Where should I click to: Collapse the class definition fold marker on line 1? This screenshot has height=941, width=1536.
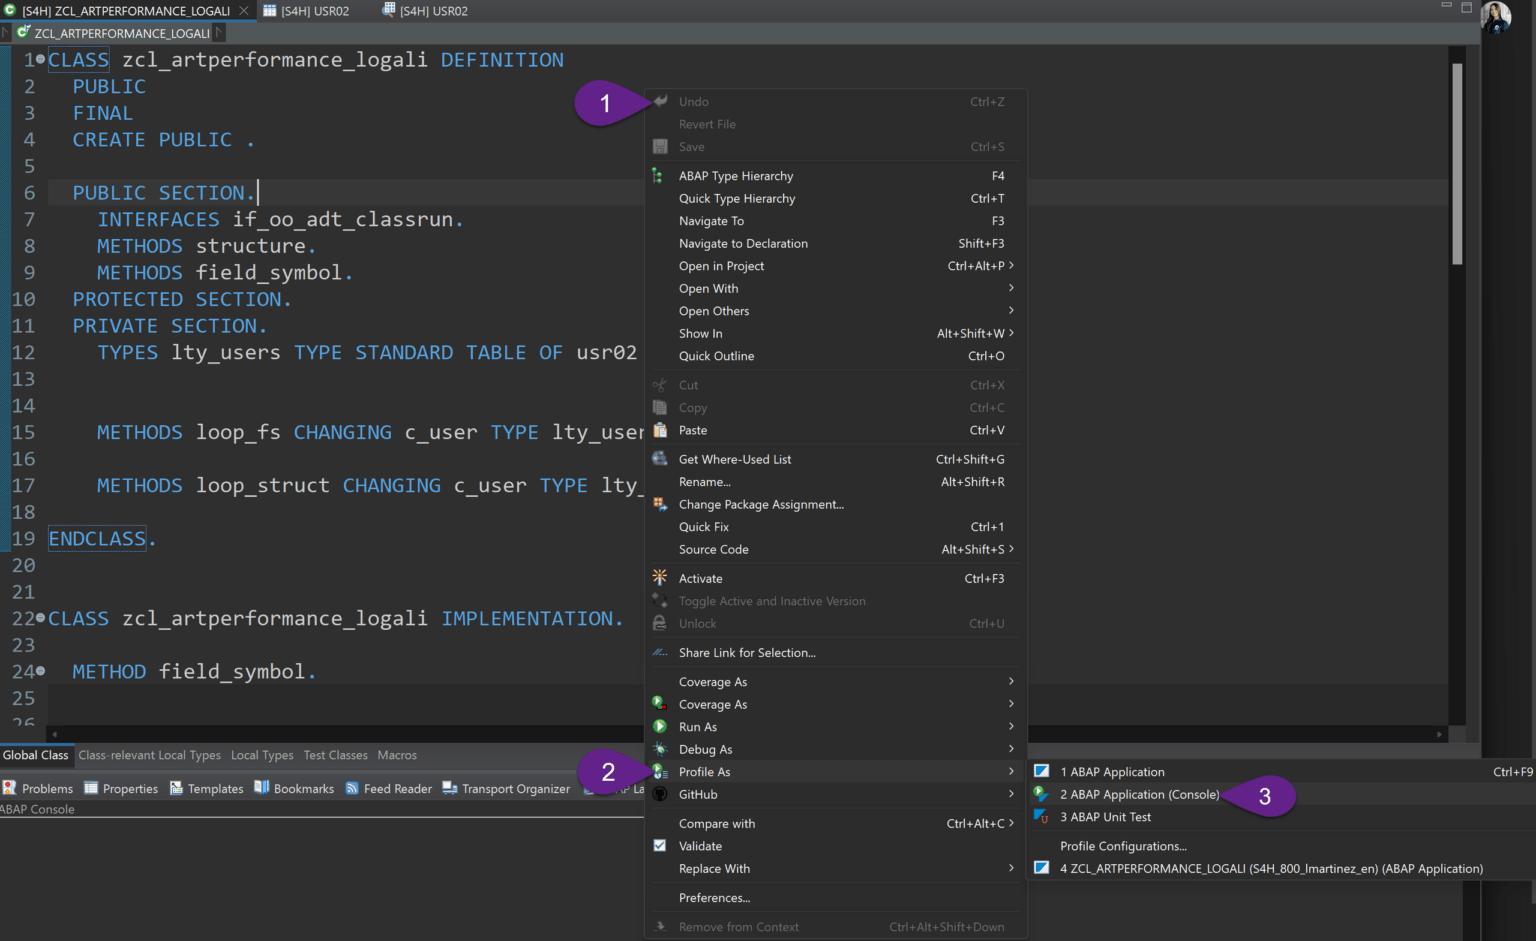40,60
